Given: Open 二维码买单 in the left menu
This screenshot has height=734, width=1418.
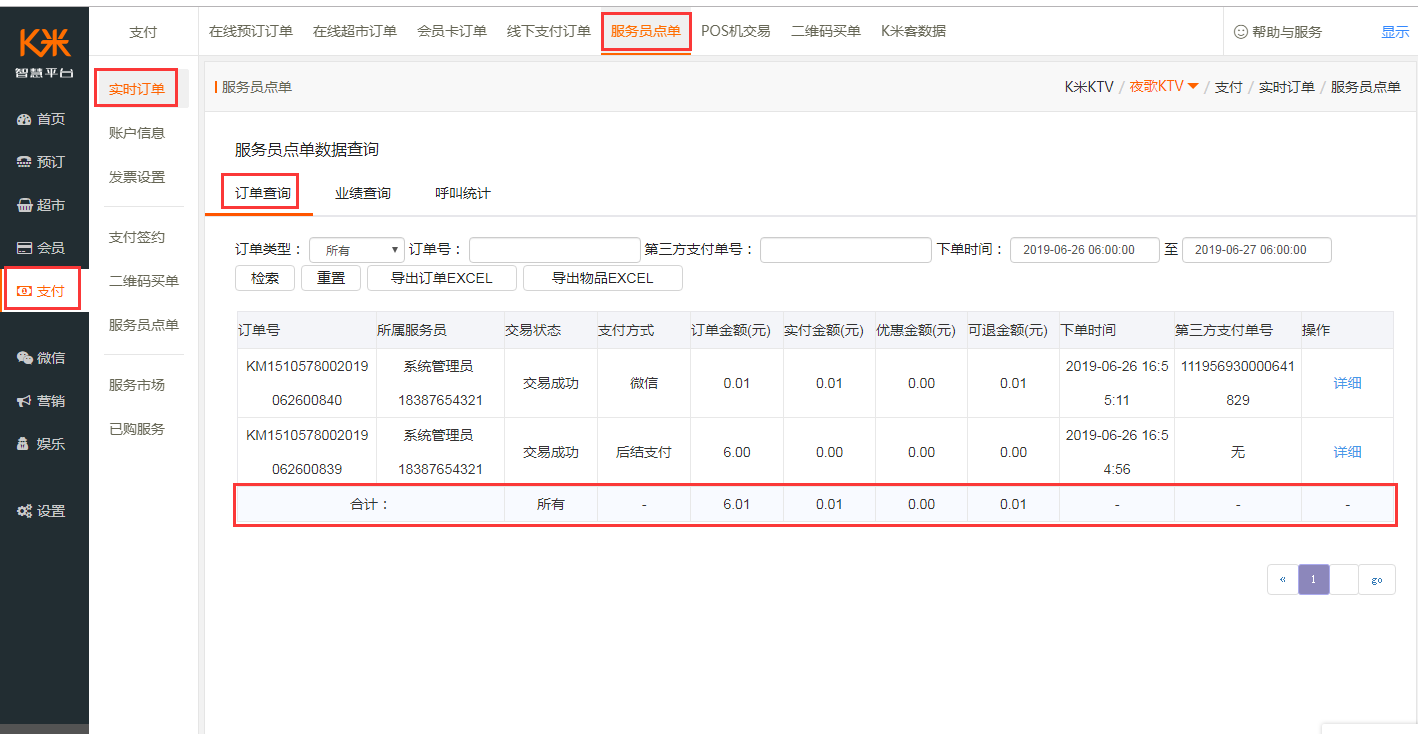Looking at the screenshot, I should coord(144,281).
